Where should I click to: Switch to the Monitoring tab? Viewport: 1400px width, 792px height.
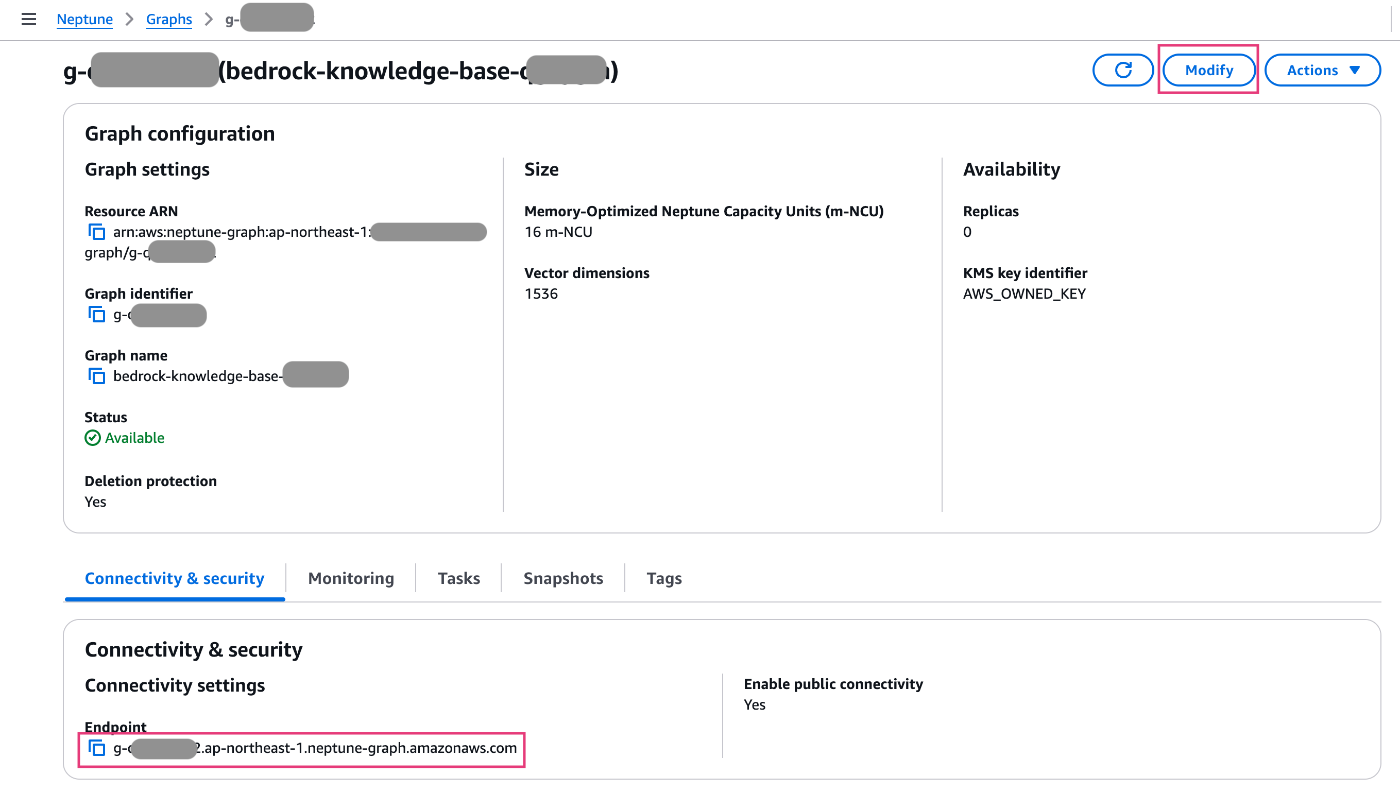tap(351, 578)
